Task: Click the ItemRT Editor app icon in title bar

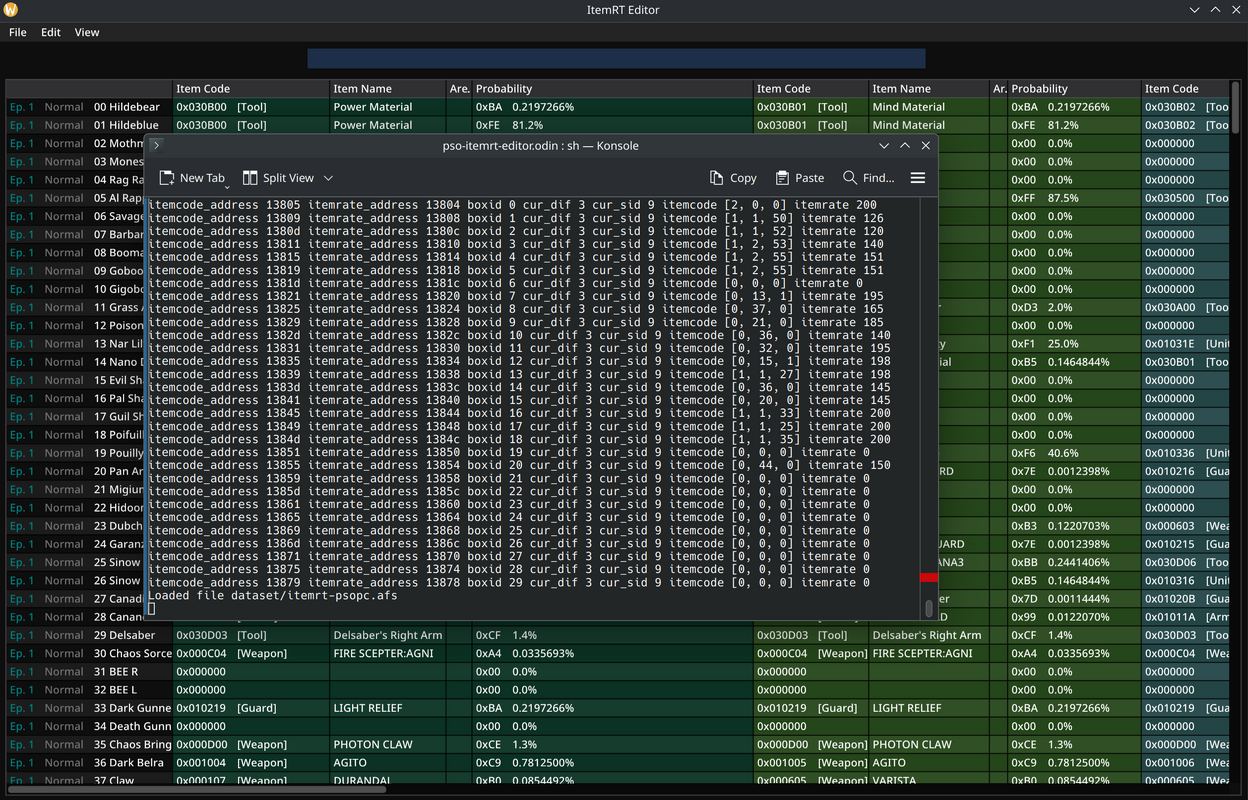Action: pyautogui.click(x=10, y=10)
